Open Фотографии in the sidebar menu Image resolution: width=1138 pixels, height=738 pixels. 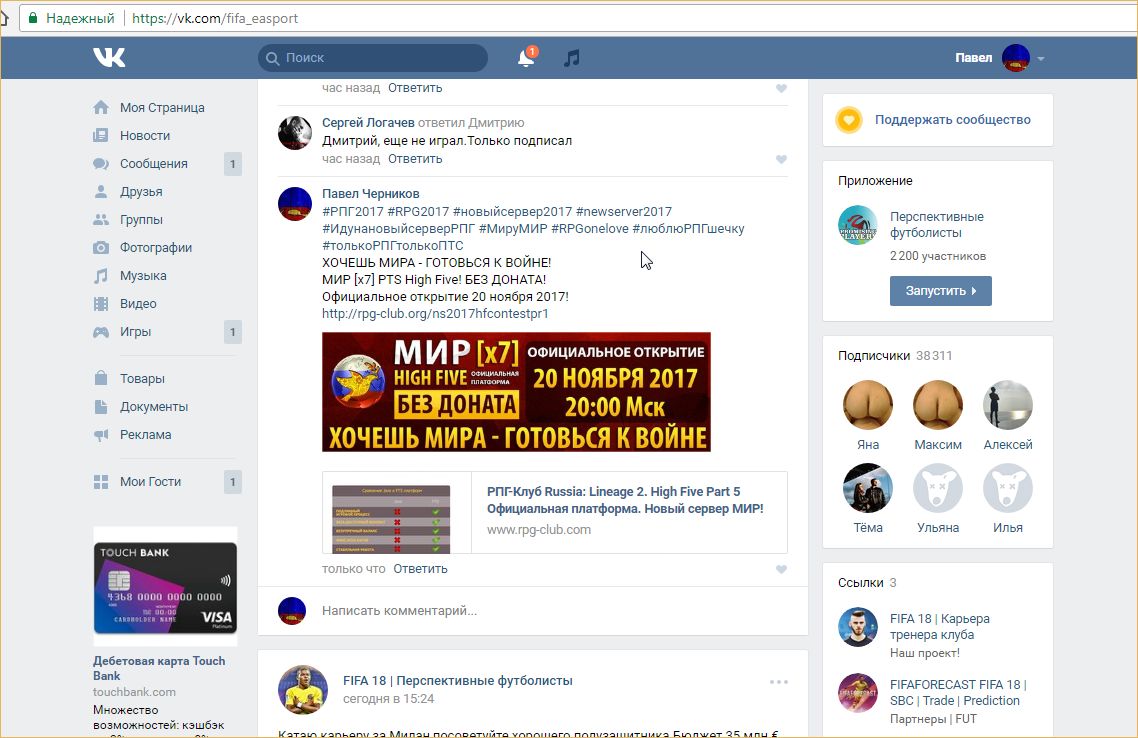(x=156, y=247)
